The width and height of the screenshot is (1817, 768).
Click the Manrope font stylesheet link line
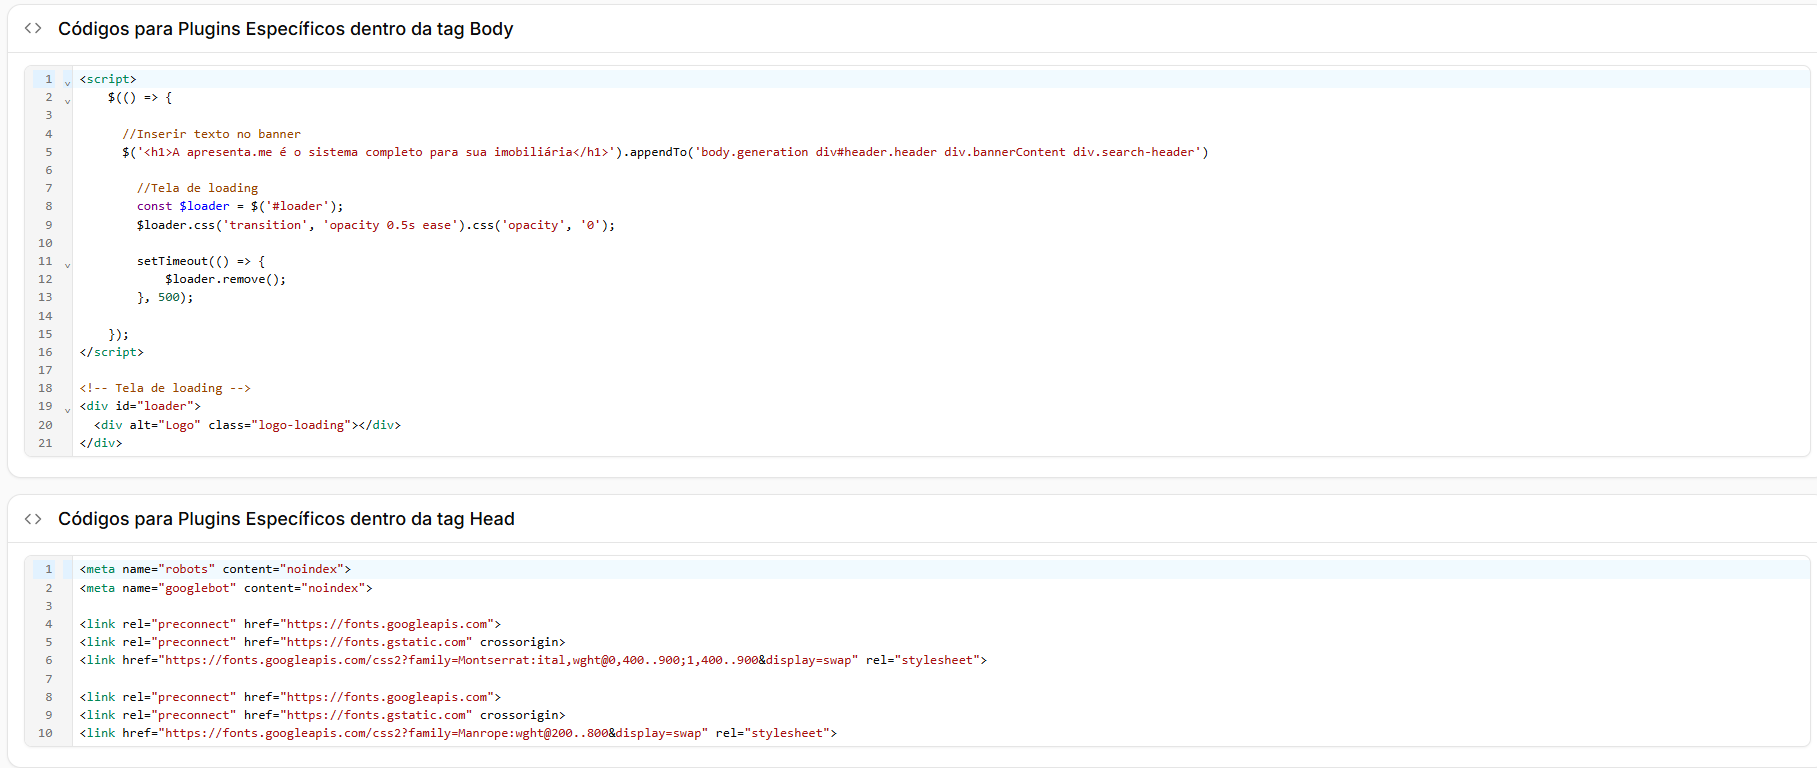coord(458,733)
